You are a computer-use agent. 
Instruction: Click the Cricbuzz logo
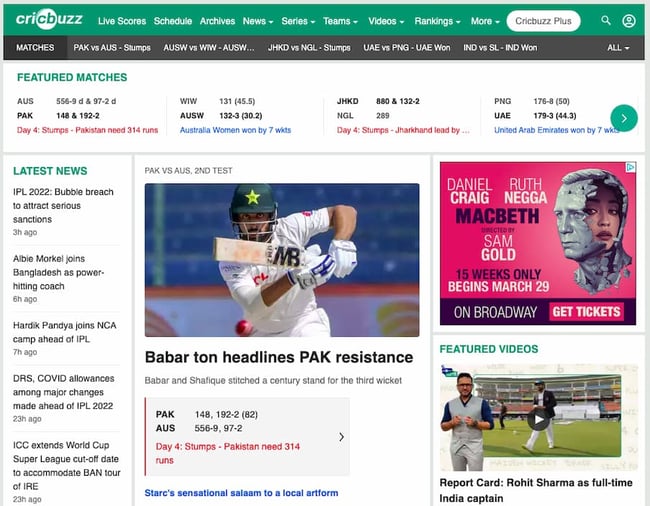(x=49, y=19)
